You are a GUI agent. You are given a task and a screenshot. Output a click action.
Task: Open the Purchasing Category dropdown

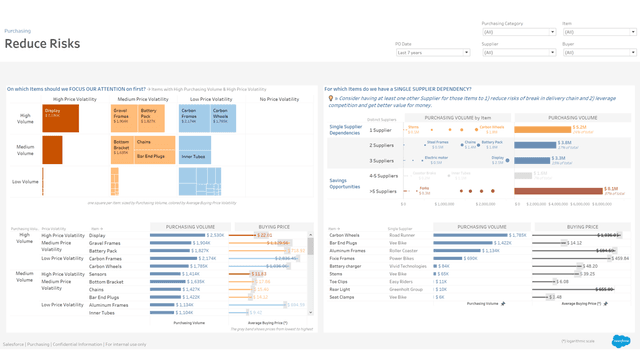[x=519, y=32]
